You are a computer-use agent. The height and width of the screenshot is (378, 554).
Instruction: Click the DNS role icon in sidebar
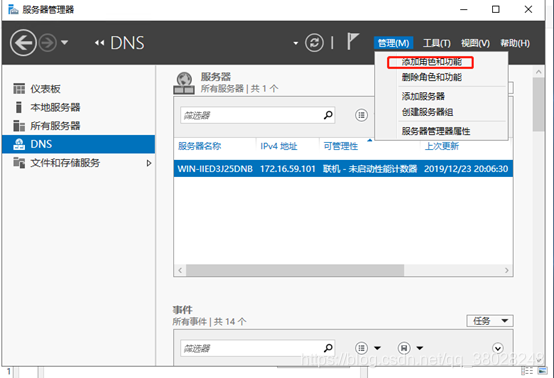[19, 144]
